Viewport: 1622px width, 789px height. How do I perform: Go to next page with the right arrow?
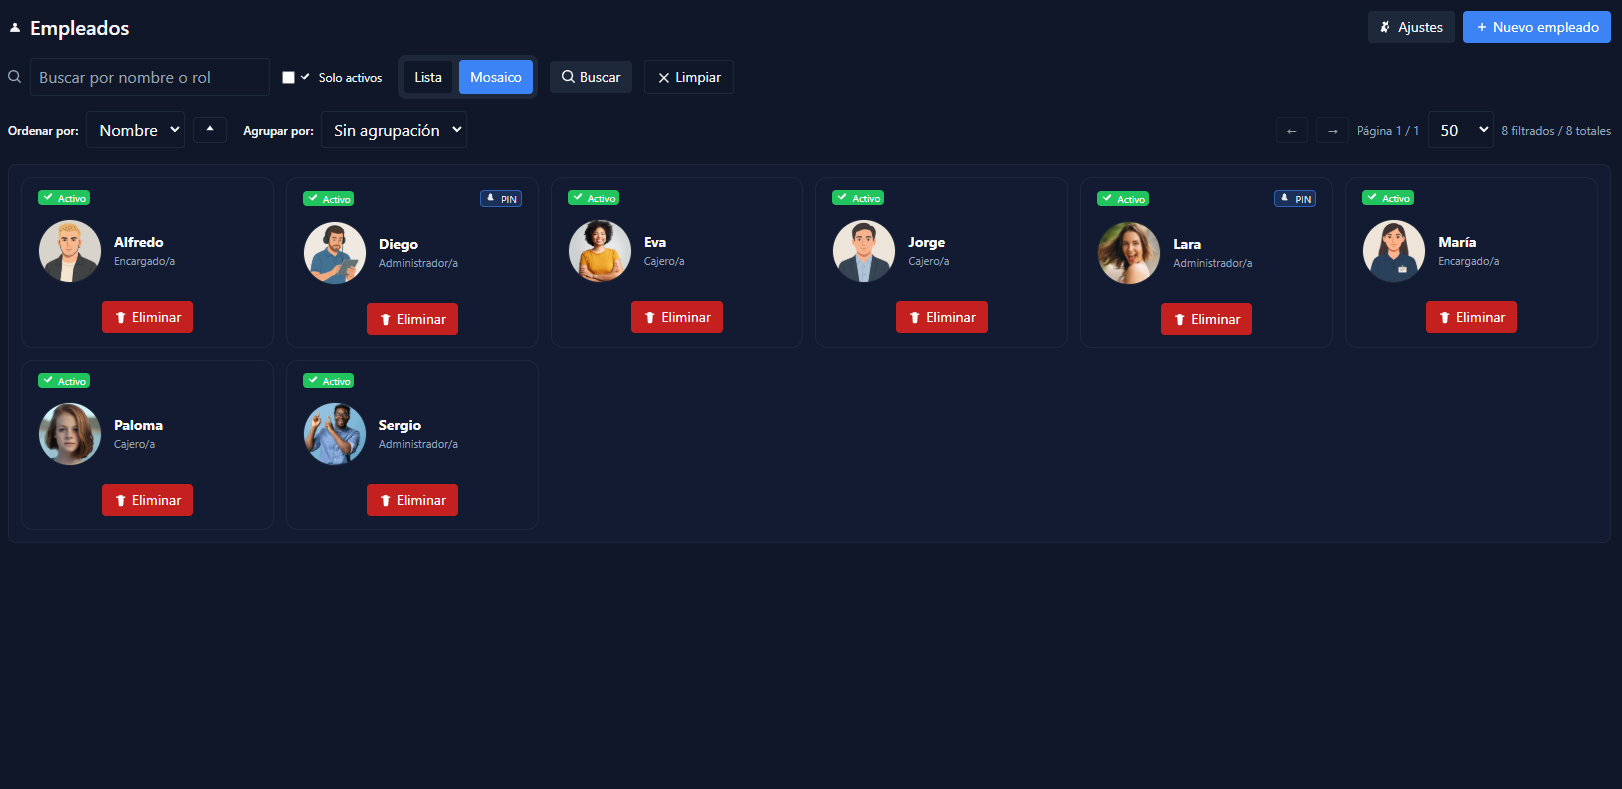click(1332, 131)
